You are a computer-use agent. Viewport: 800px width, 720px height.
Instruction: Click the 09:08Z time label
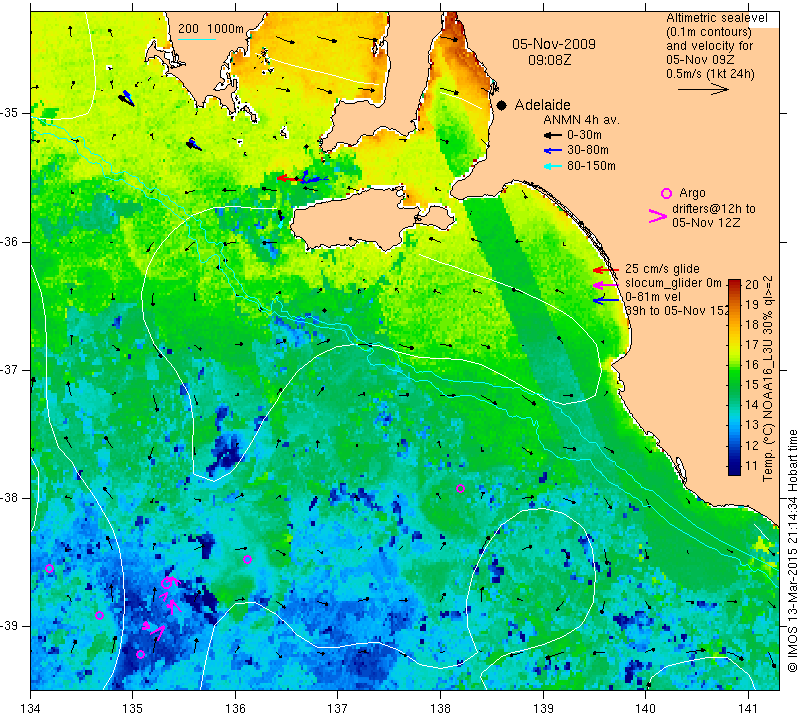[x=549, y=60]
